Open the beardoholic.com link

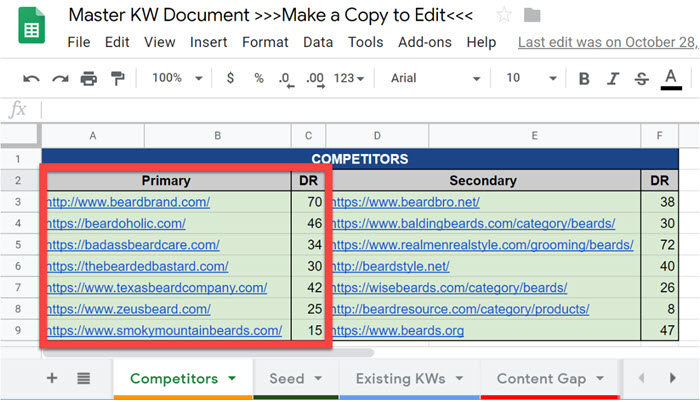[116, 223]
